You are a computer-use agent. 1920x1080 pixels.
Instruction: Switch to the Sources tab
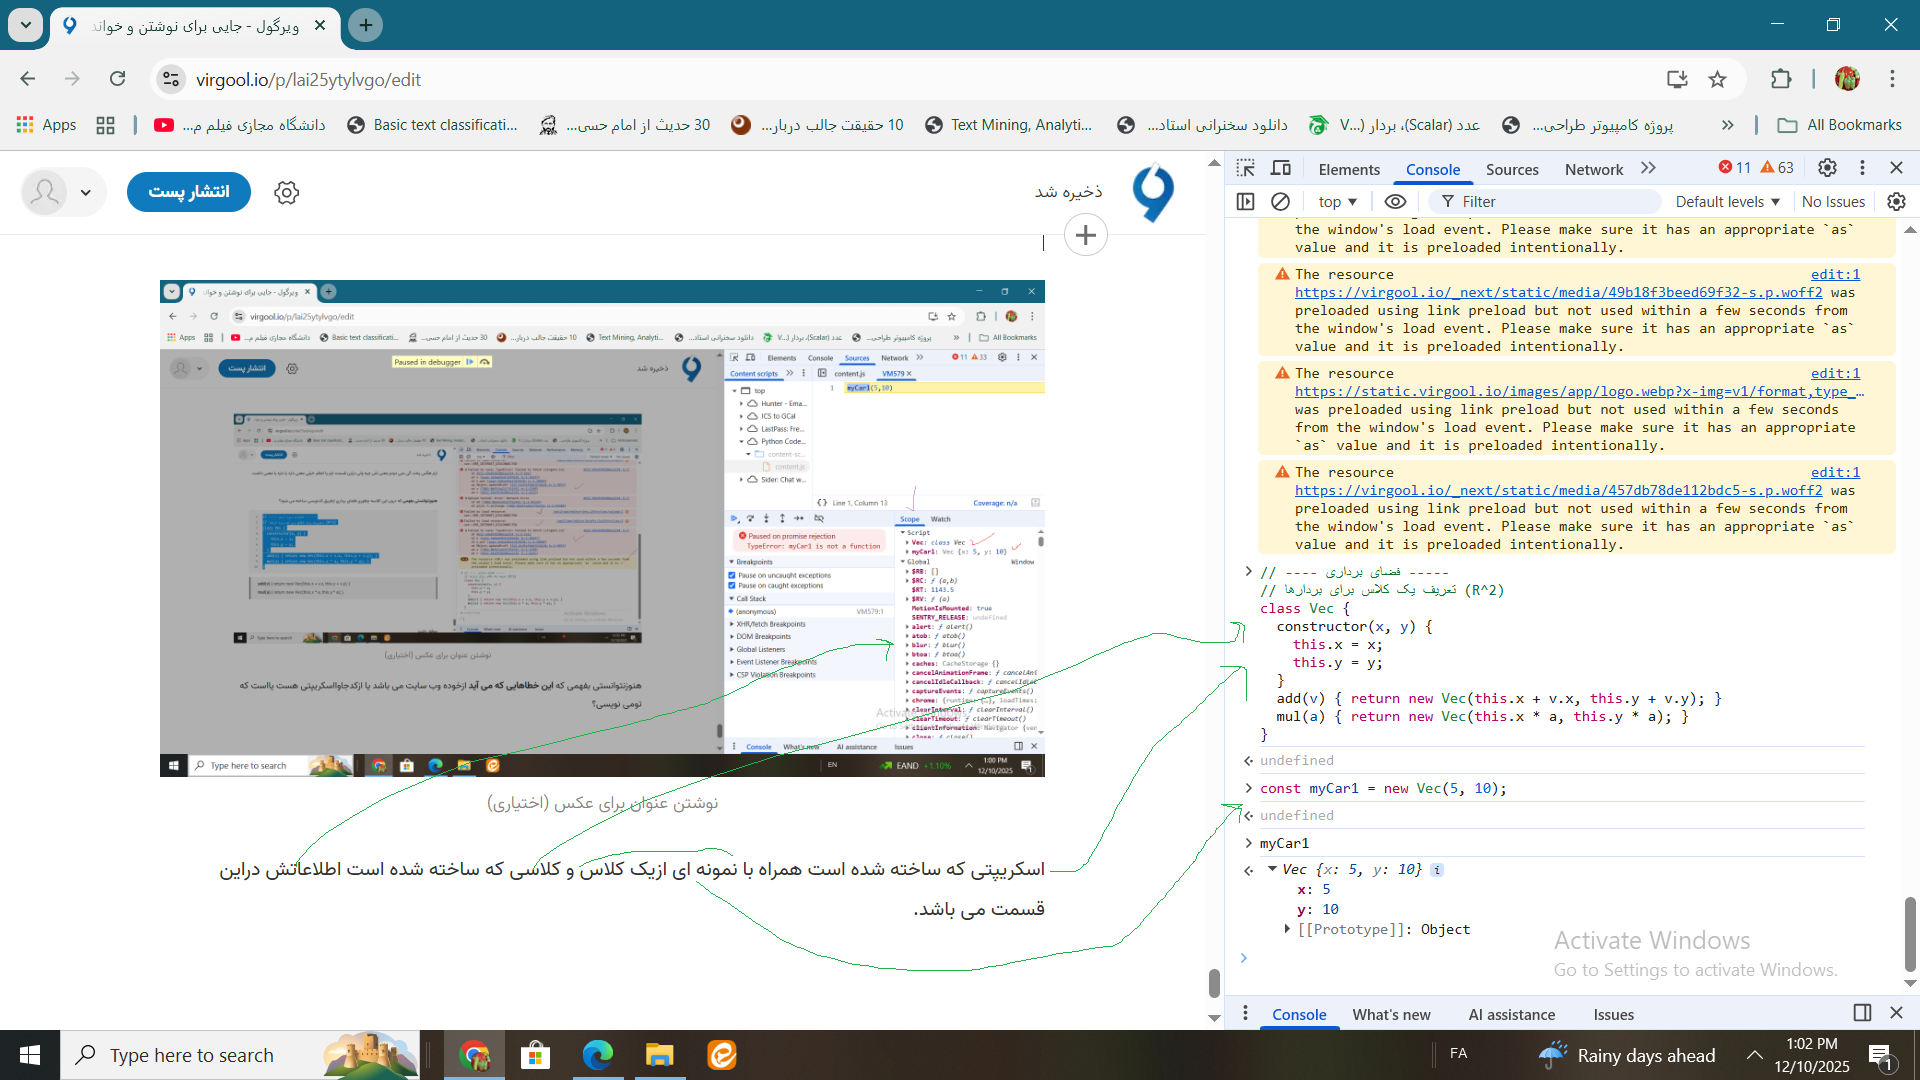(x=1511, y=169)
